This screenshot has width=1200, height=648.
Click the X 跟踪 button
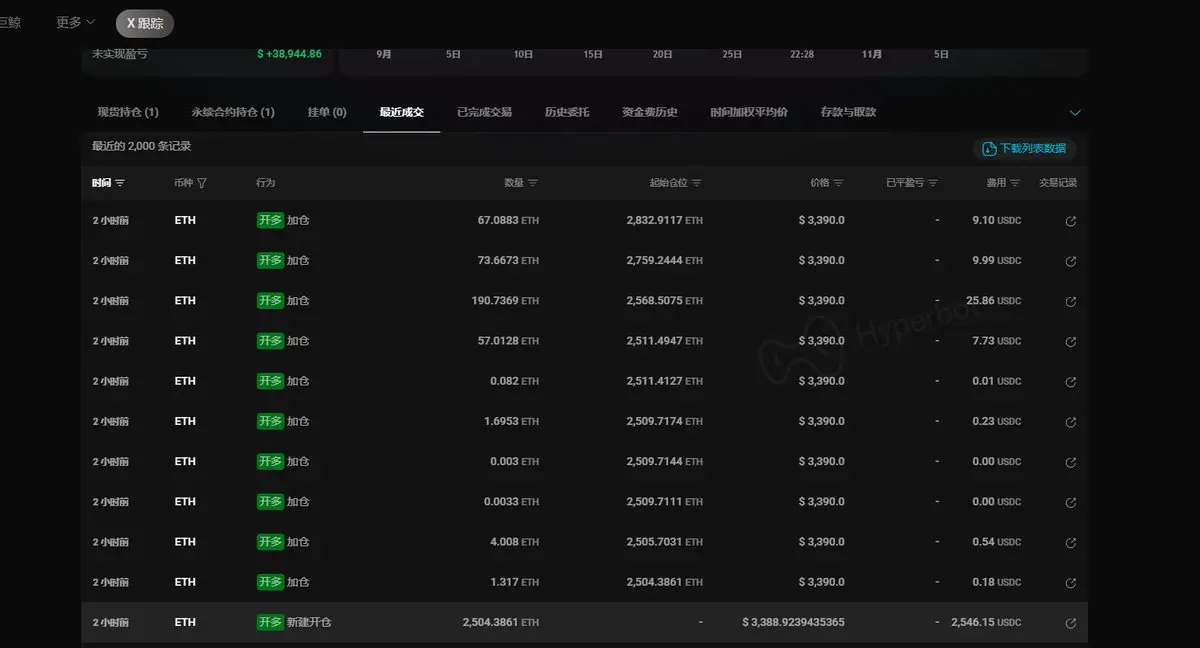tap(145, 23)
